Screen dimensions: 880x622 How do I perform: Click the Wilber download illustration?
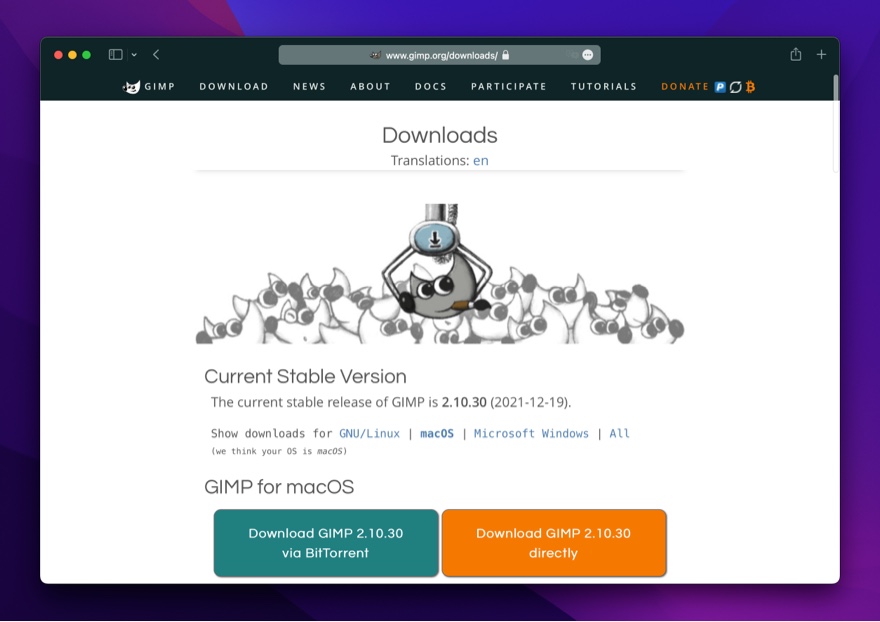click(x=439, y=273)
